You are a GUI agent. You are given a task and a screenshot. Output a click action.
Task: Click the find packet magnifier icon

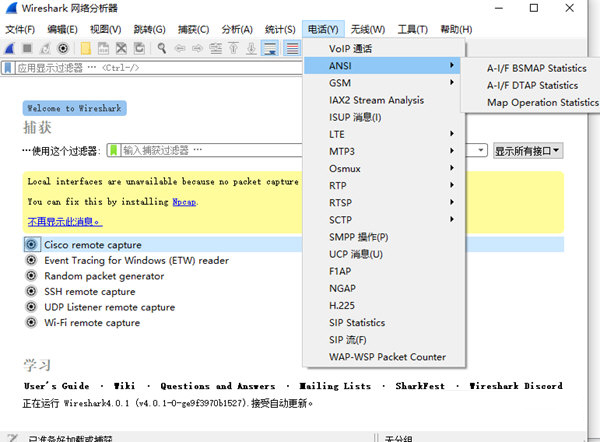click(x=162, y=48)
